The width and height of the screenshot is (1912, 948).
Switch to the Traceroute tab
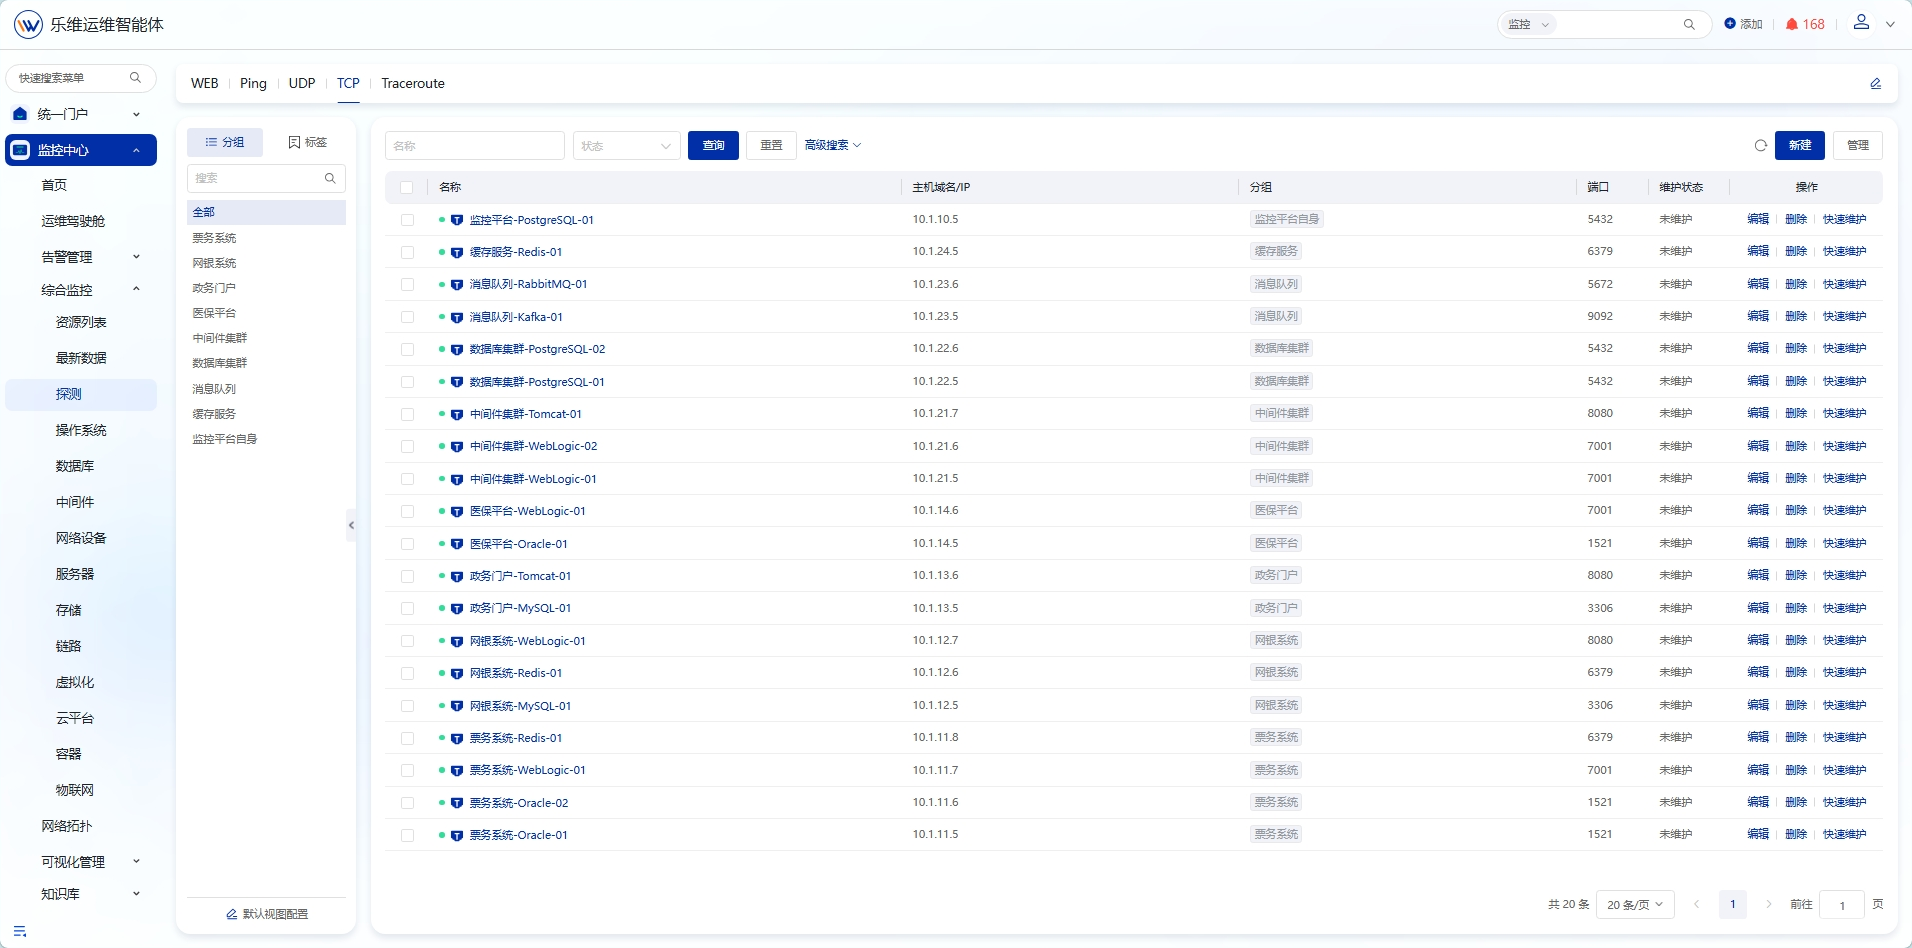[413, 83]
